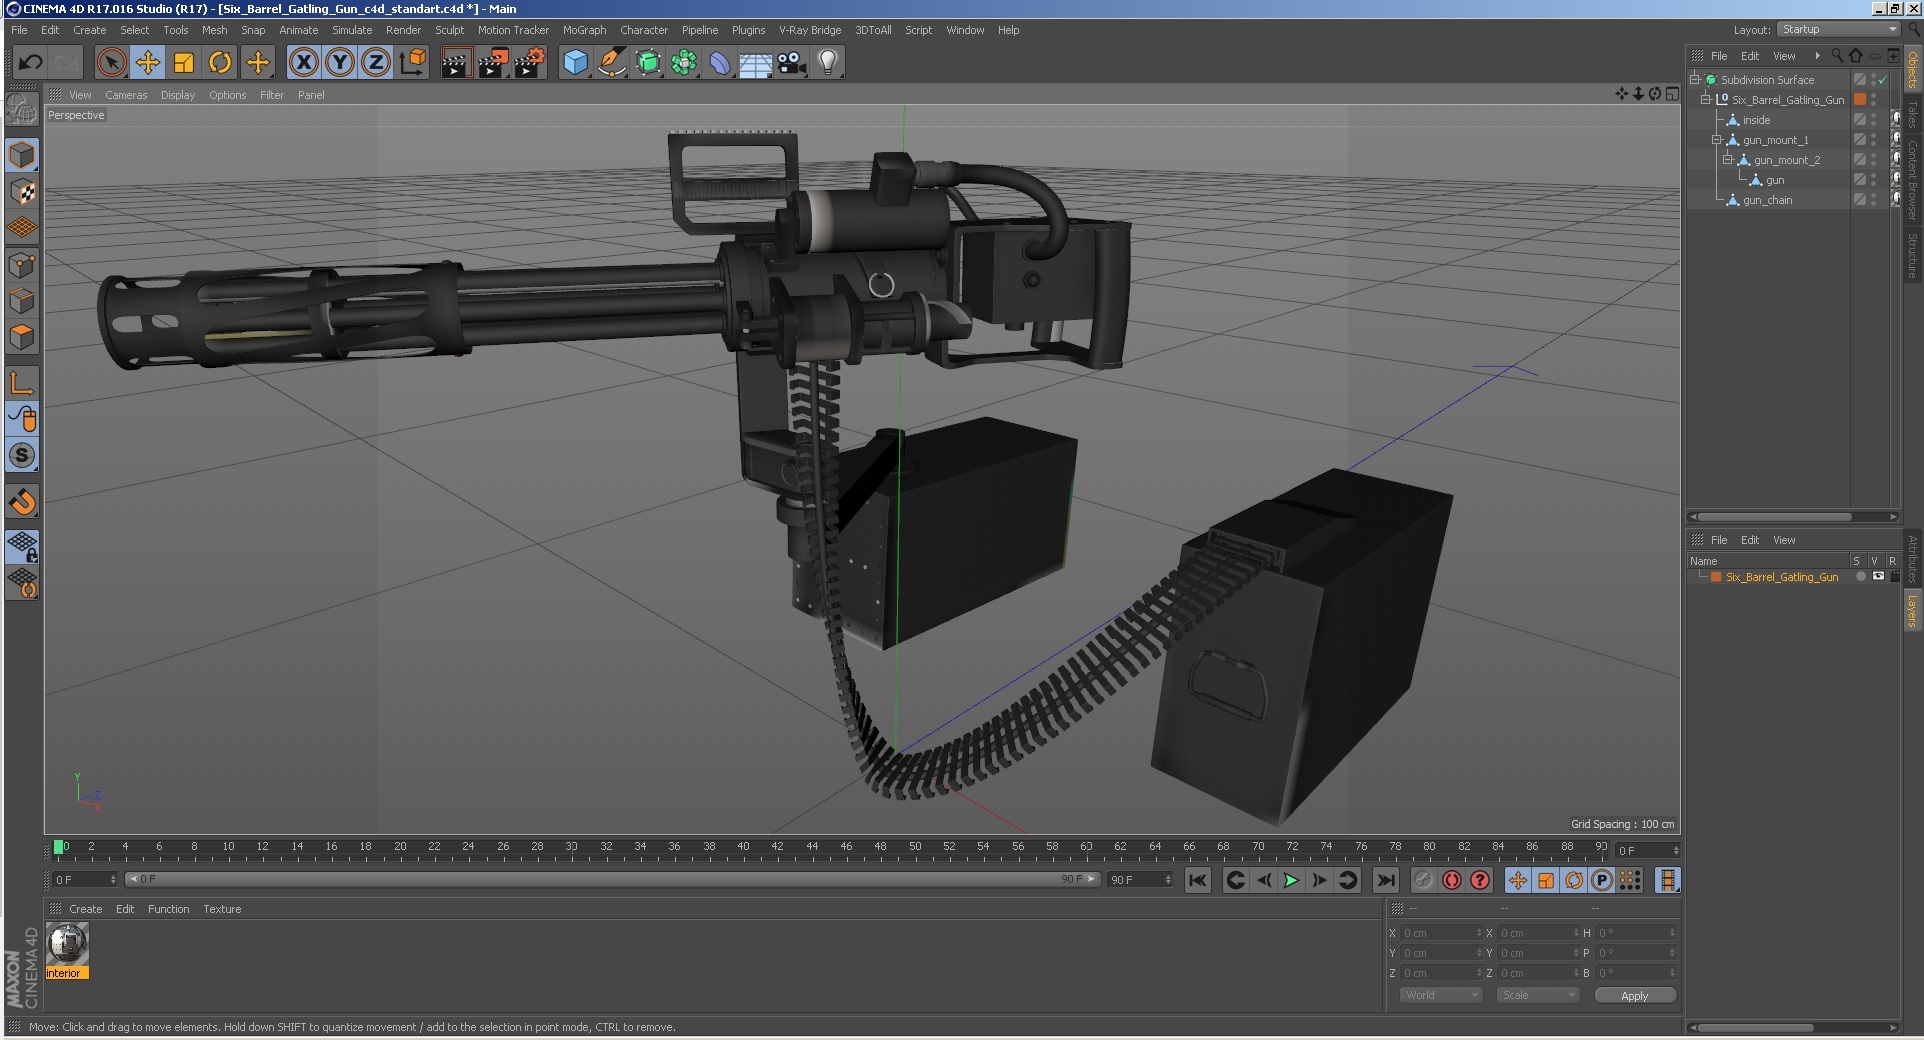The height and width of the screenshot is (1040, 1924).
Task: Click the play button in timeline controls
Action: pyautogui.click(x=1291, y=881)
